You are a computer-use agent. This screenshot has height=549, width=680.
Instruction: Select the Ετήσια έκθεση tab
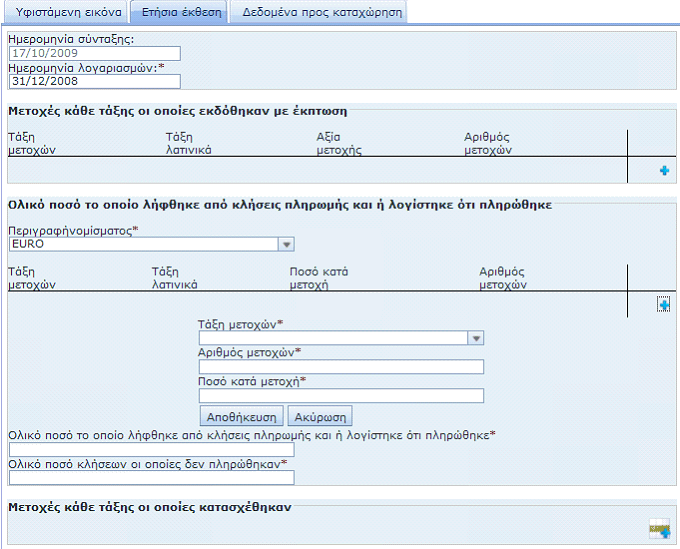[x=181, y=12]
